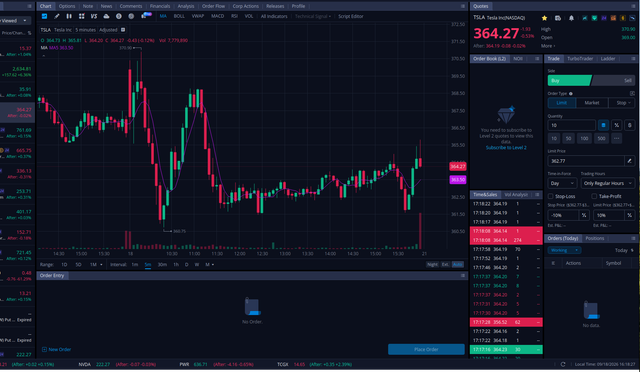
Task: Switch to the Vol Analysis tab
Action: [x=516, y=195]
